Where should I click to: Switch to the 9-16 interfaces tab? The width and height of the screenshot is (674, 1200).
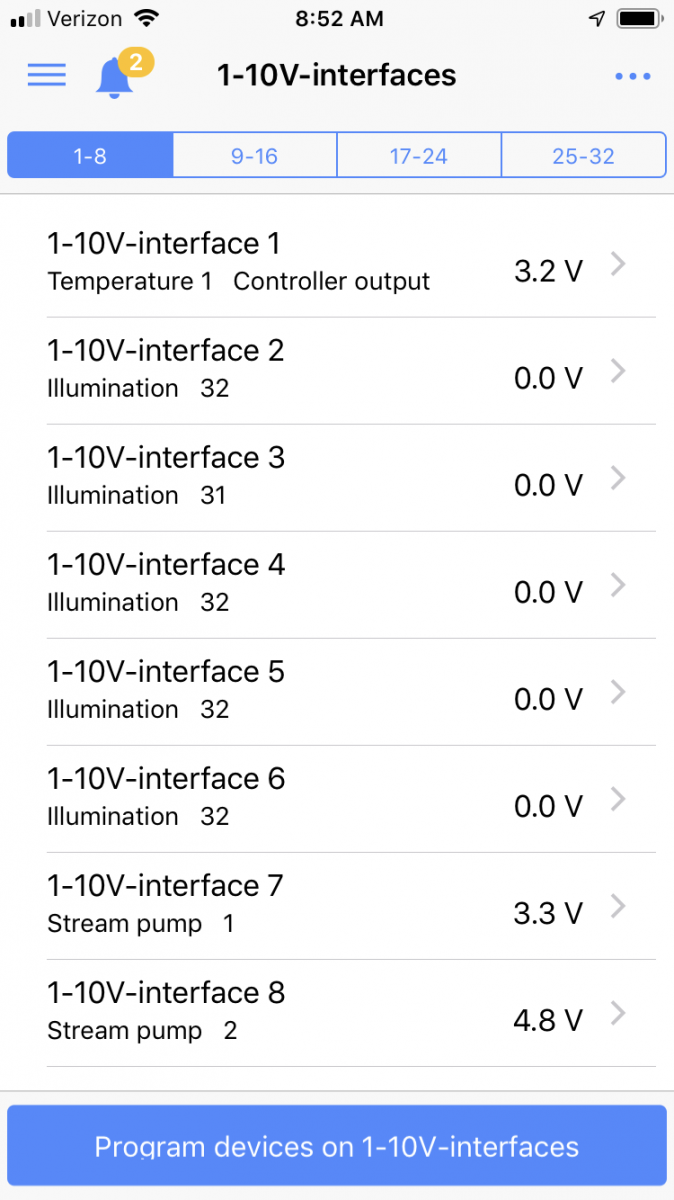coord(254,156)
